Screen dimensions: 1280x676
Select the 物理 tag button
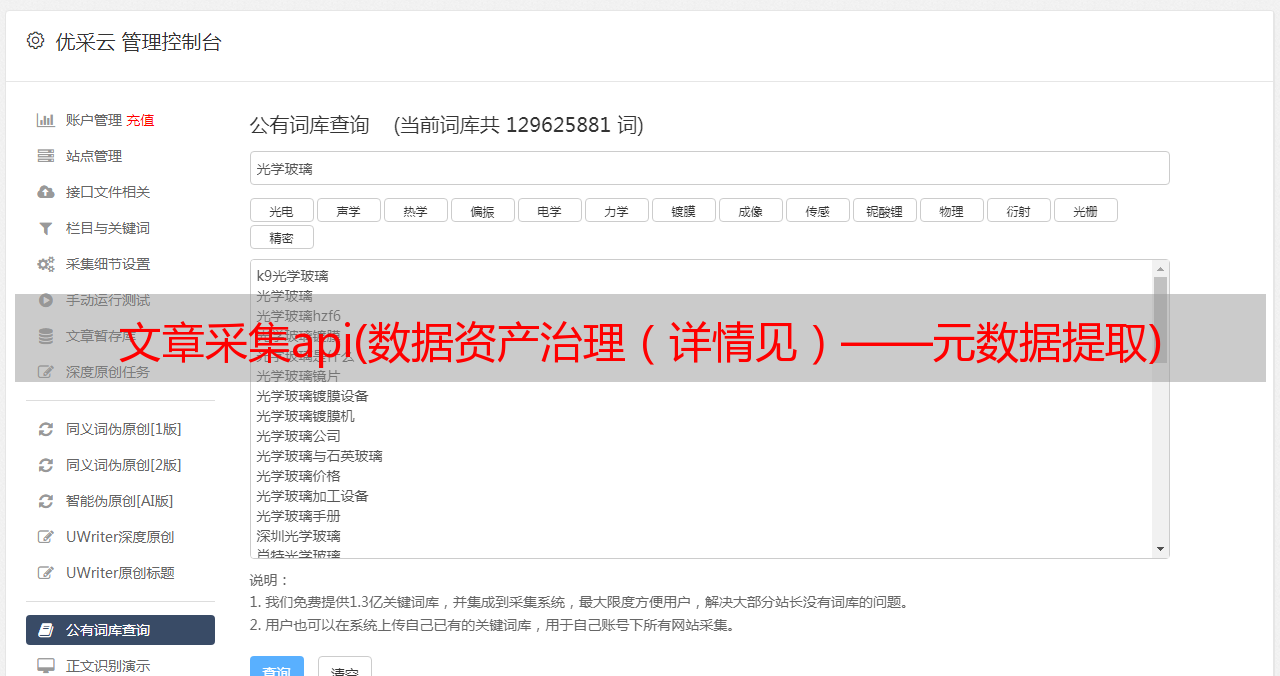[951, 210]
